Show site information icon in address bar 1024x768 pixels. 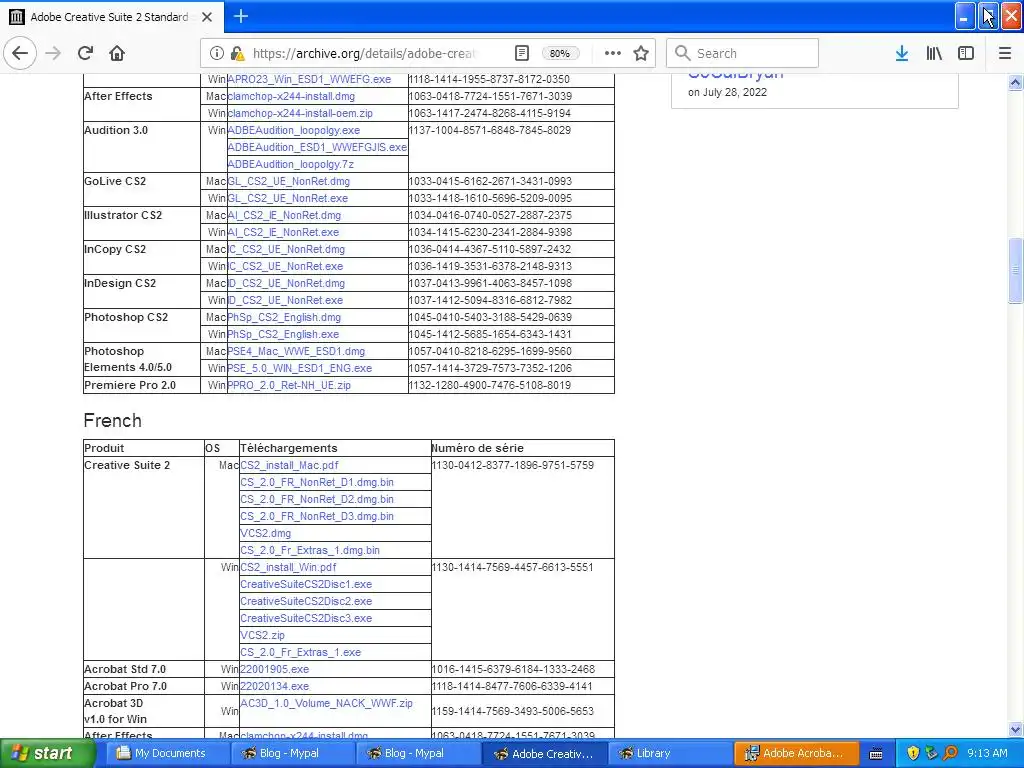pos(216,53)
